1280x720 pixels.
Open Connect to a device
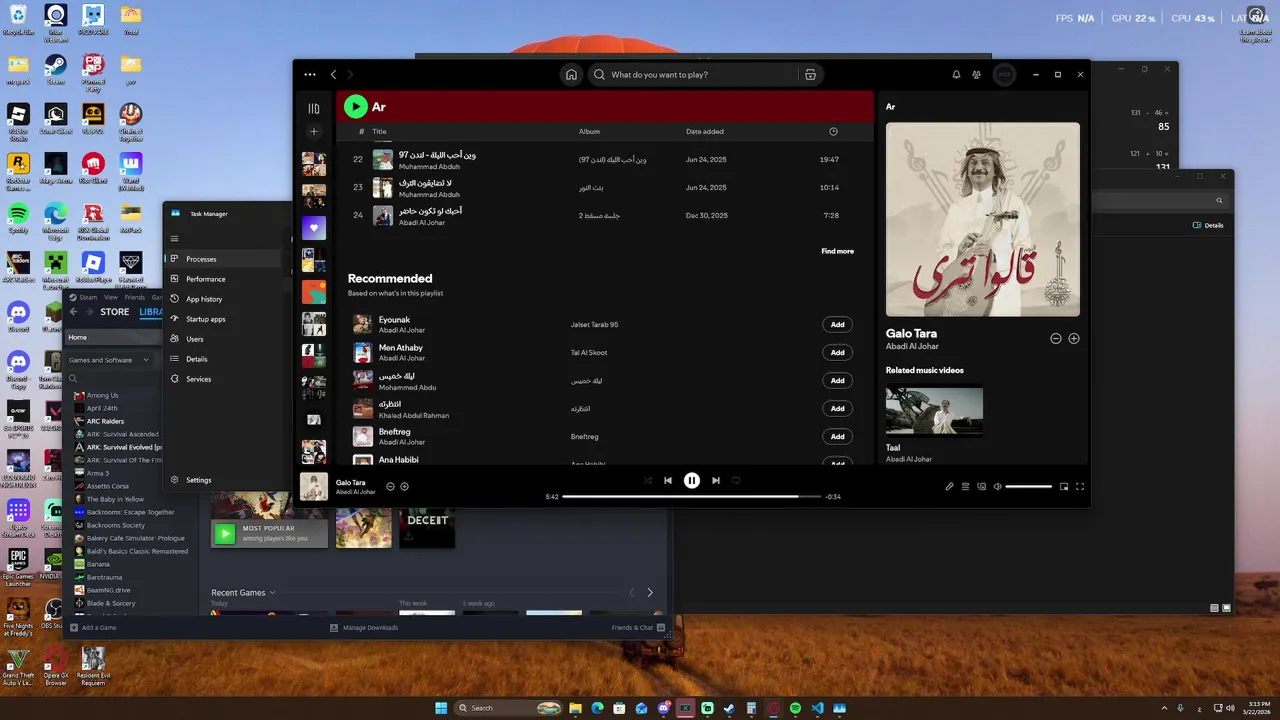click(981, 486)
